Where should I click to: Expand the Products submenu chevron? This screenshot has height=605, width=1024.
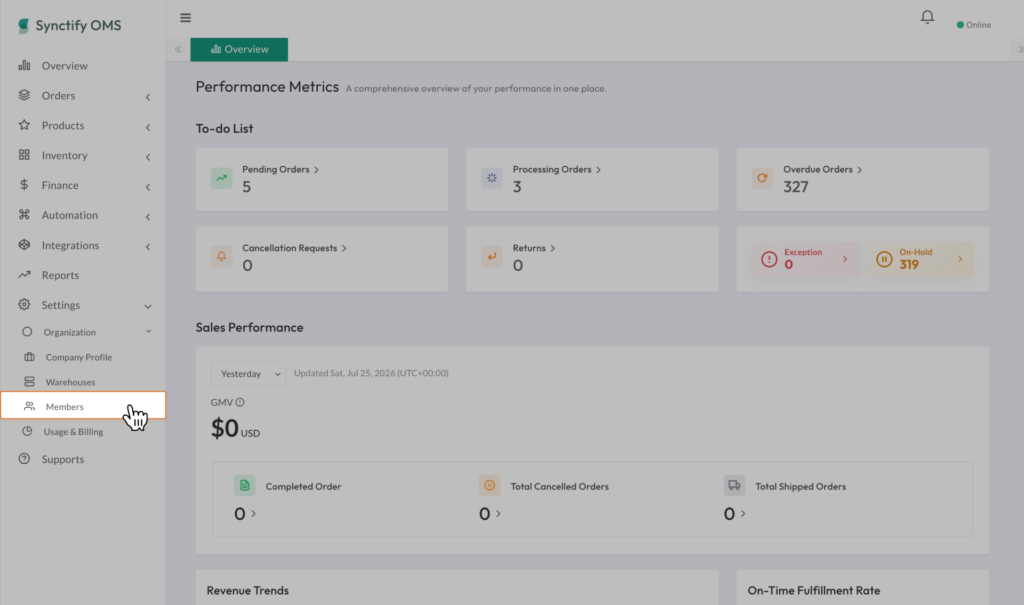[x=148, y=127]
